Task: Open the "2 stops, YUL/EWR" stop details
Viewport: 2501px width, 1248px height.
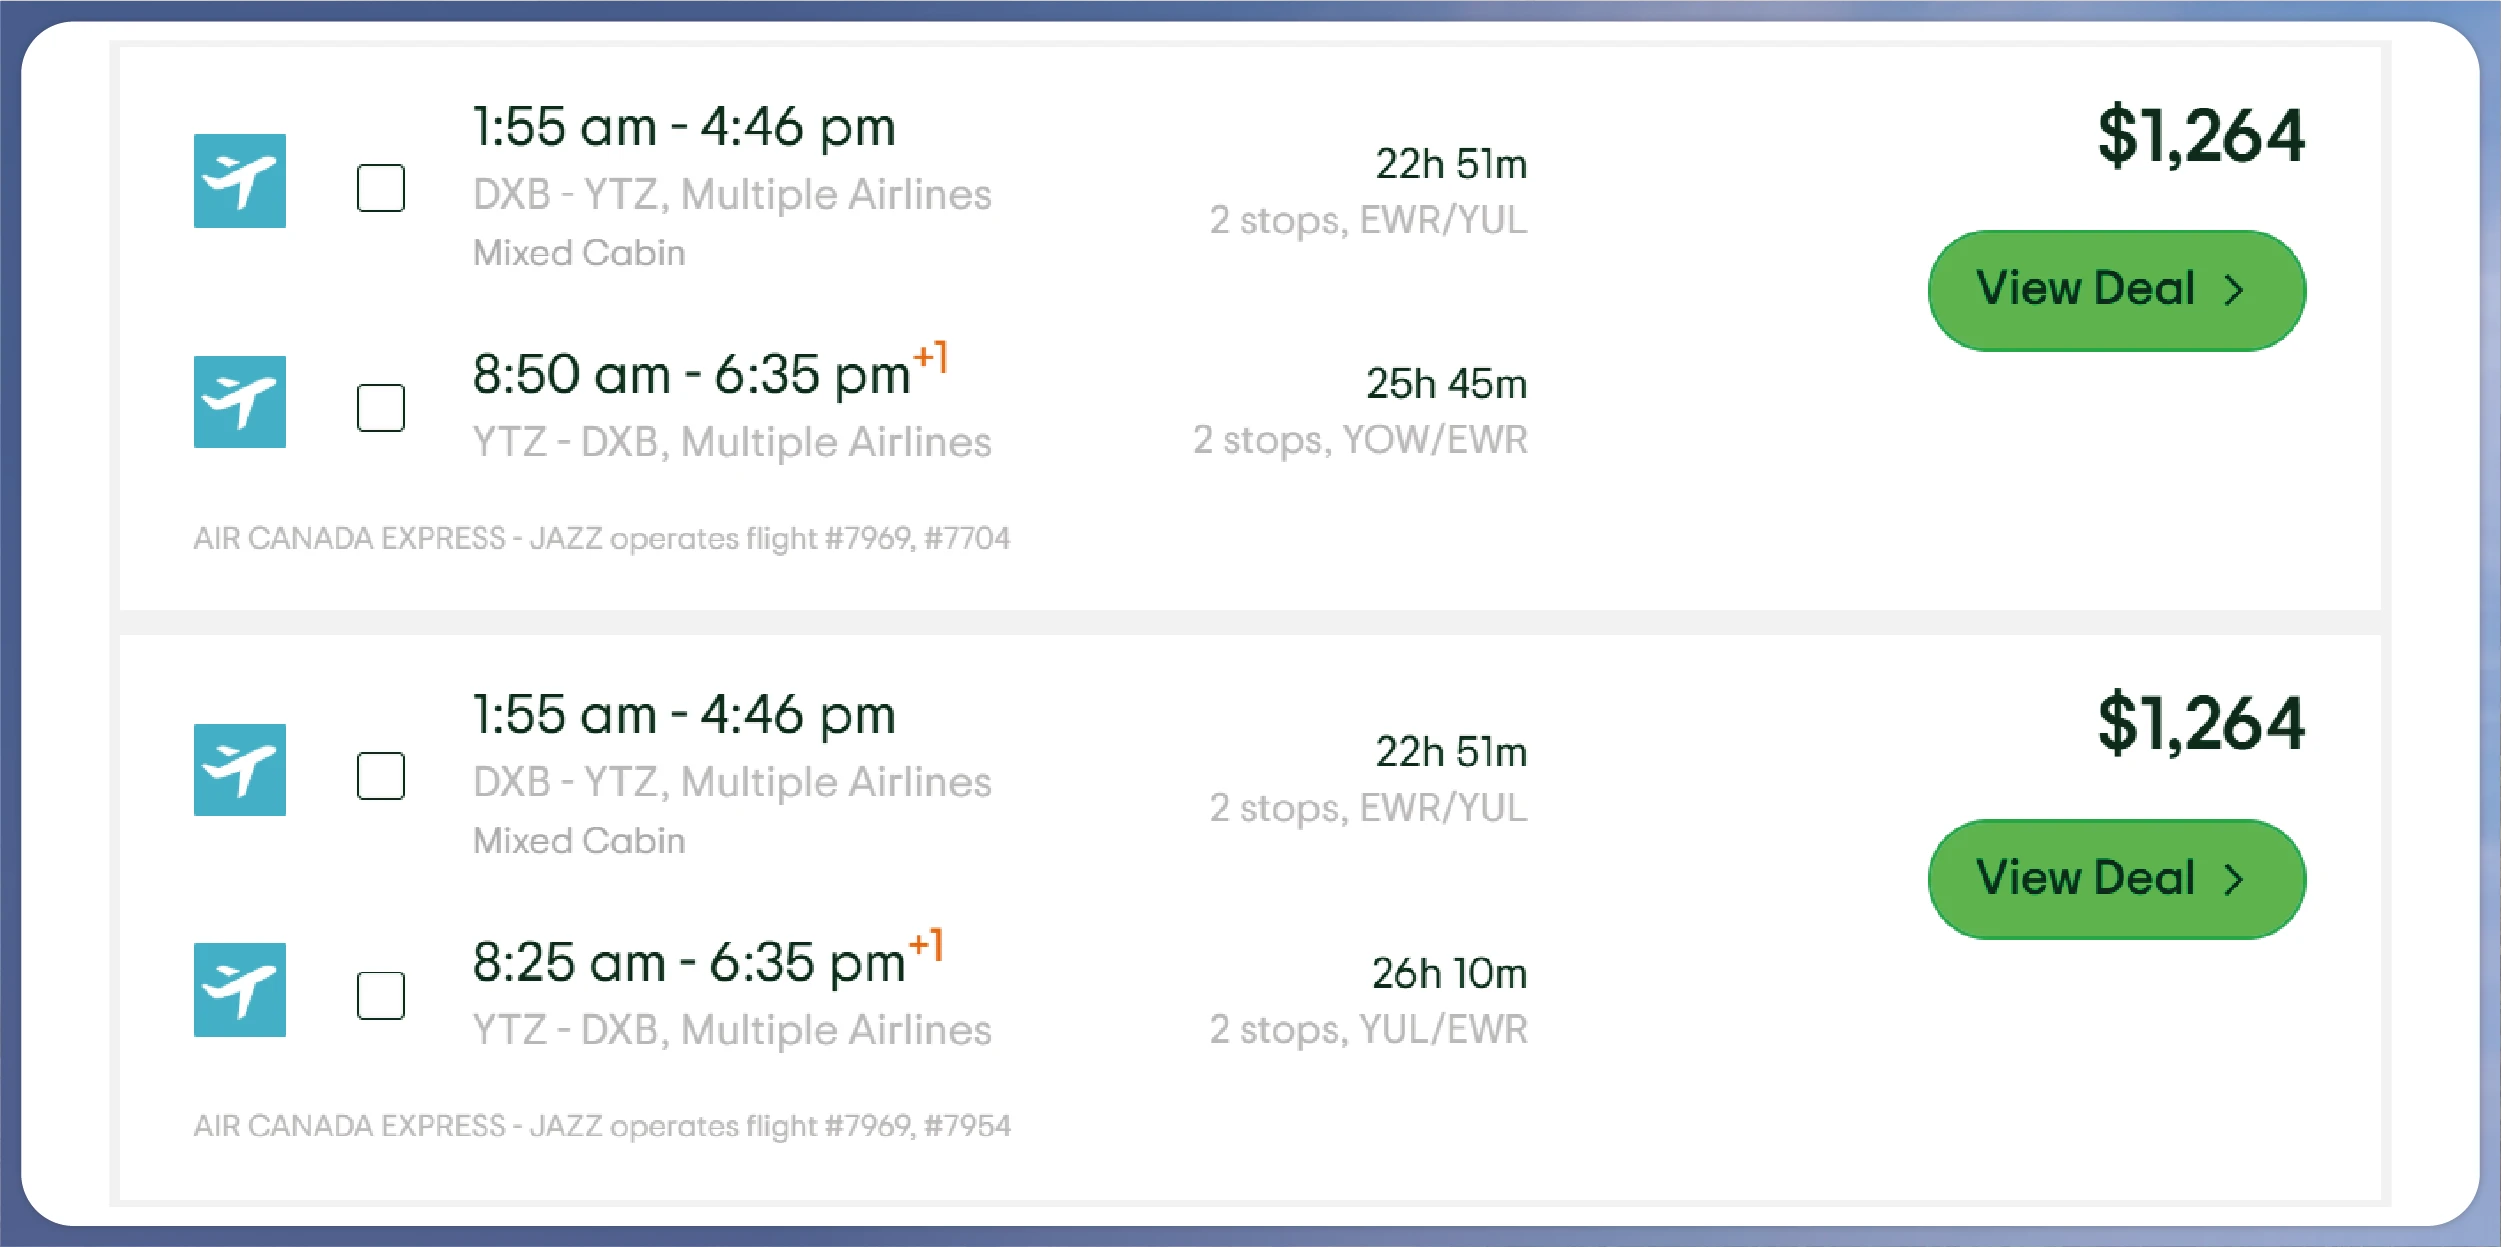Action: coord(1368,1029)
